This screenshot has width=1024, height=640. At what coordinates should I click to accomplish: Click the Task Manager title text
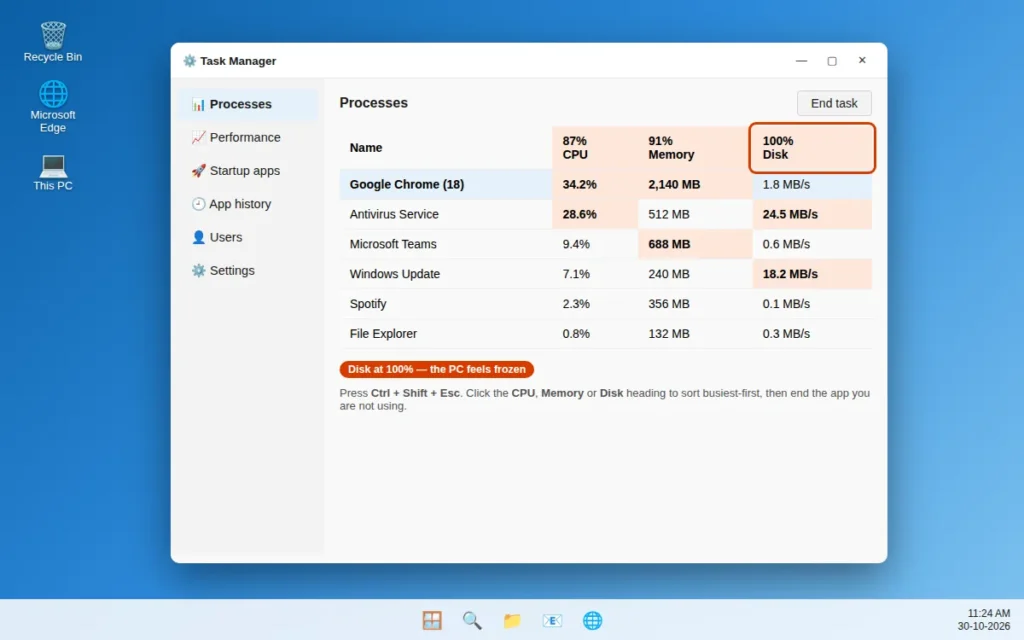[x=238, y=61]
